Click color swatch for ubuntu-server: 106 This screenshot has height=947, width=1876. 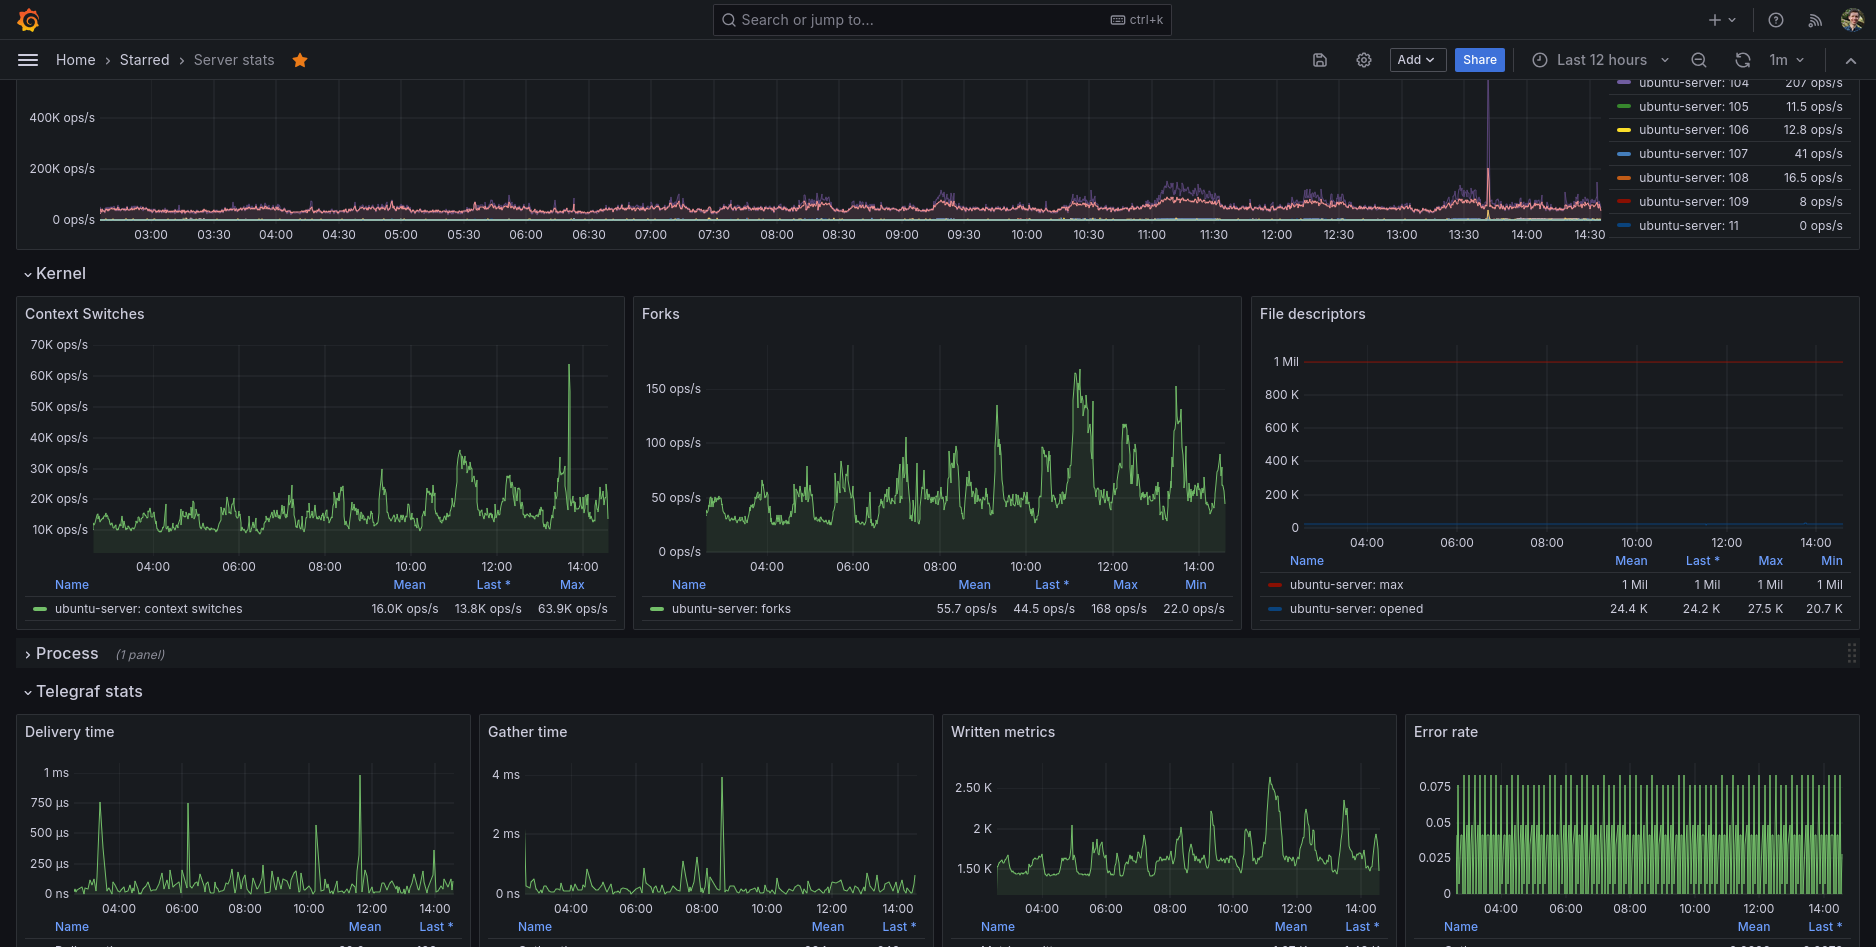click(1624, 130)
